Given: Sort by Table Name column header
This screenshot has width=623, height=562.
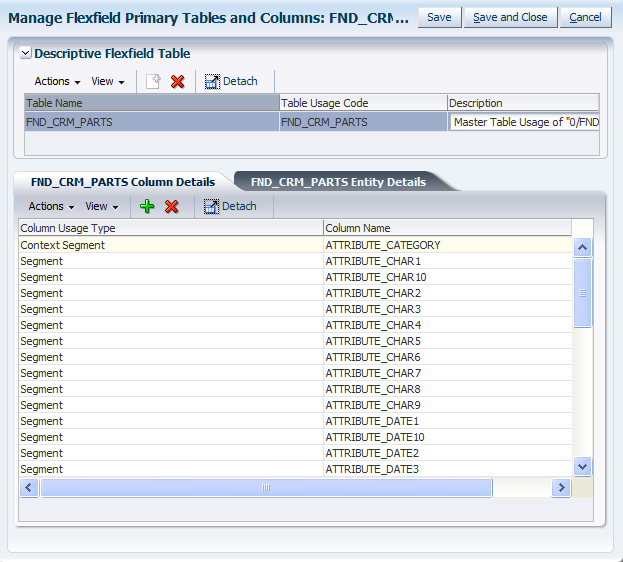Looking at the screenshot, I should click(x=152, y=103).
